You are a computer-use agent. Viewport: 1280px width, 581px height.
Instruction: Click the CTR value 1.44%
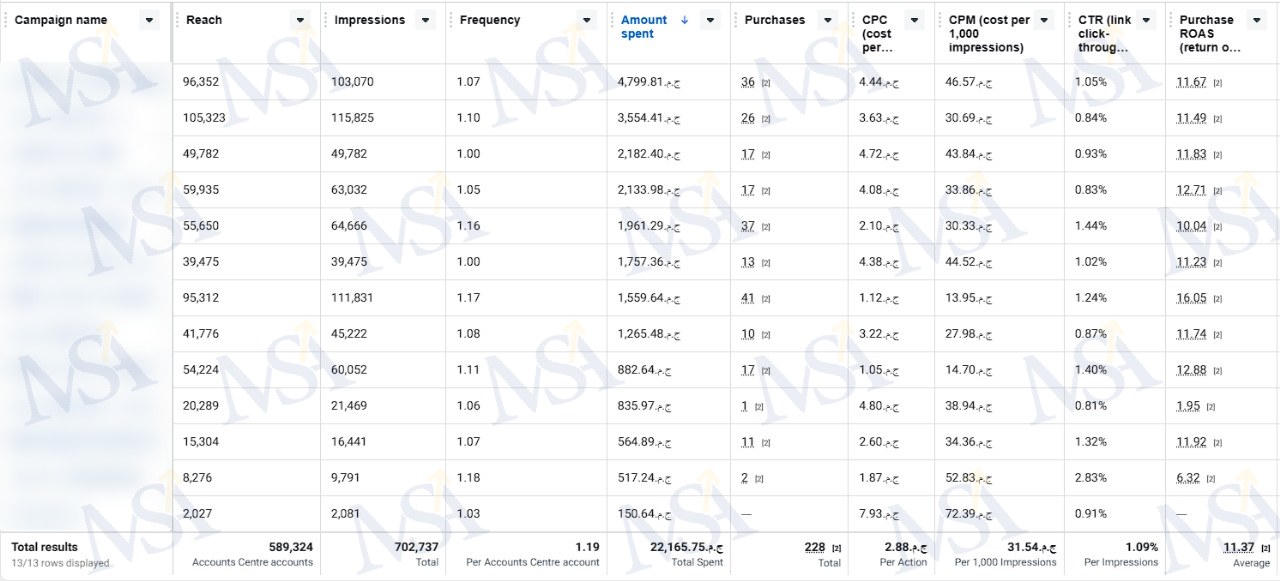pos(1091,226)
